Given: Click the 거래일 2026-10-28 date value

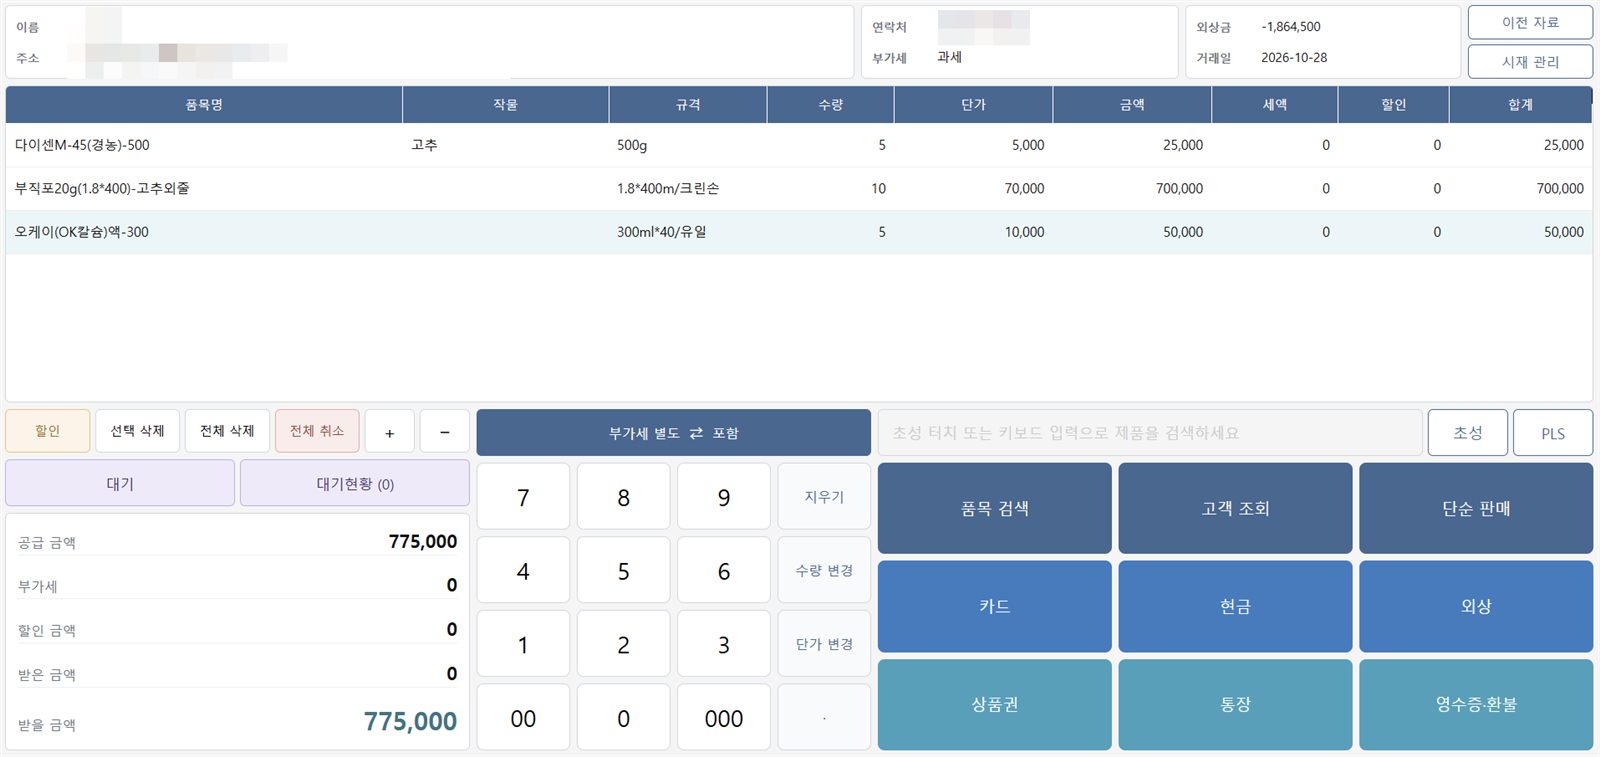Looking at the screenshot, I should [x=1294, y=58].
